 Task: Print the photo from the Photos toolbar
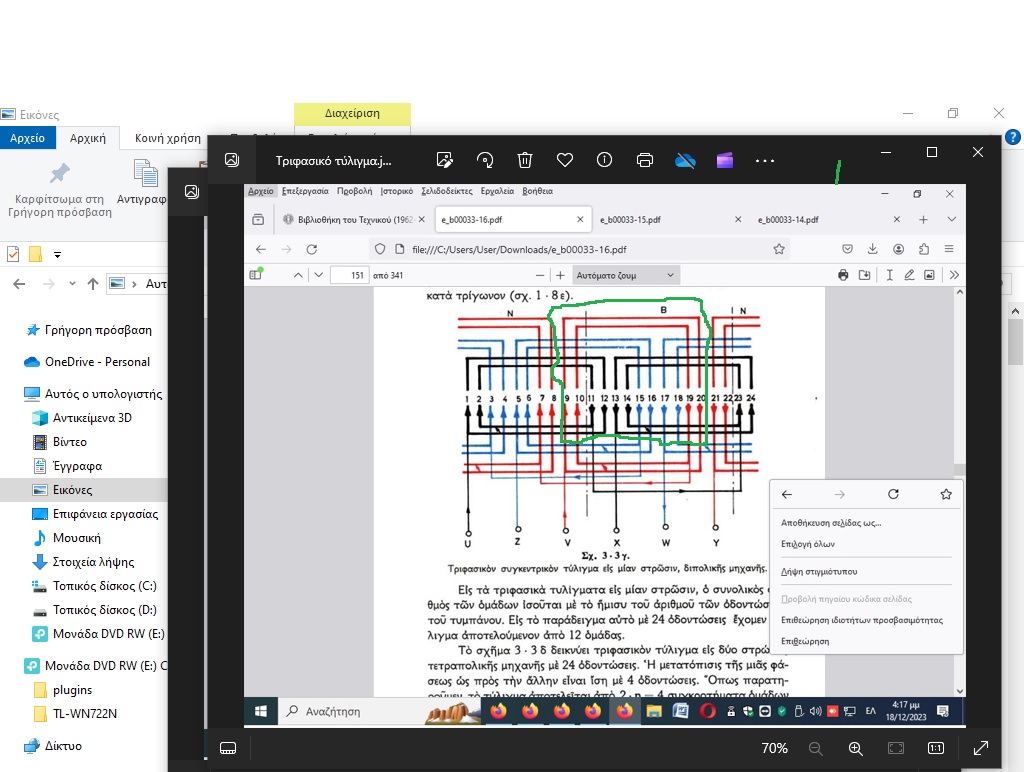coord(645,160)
